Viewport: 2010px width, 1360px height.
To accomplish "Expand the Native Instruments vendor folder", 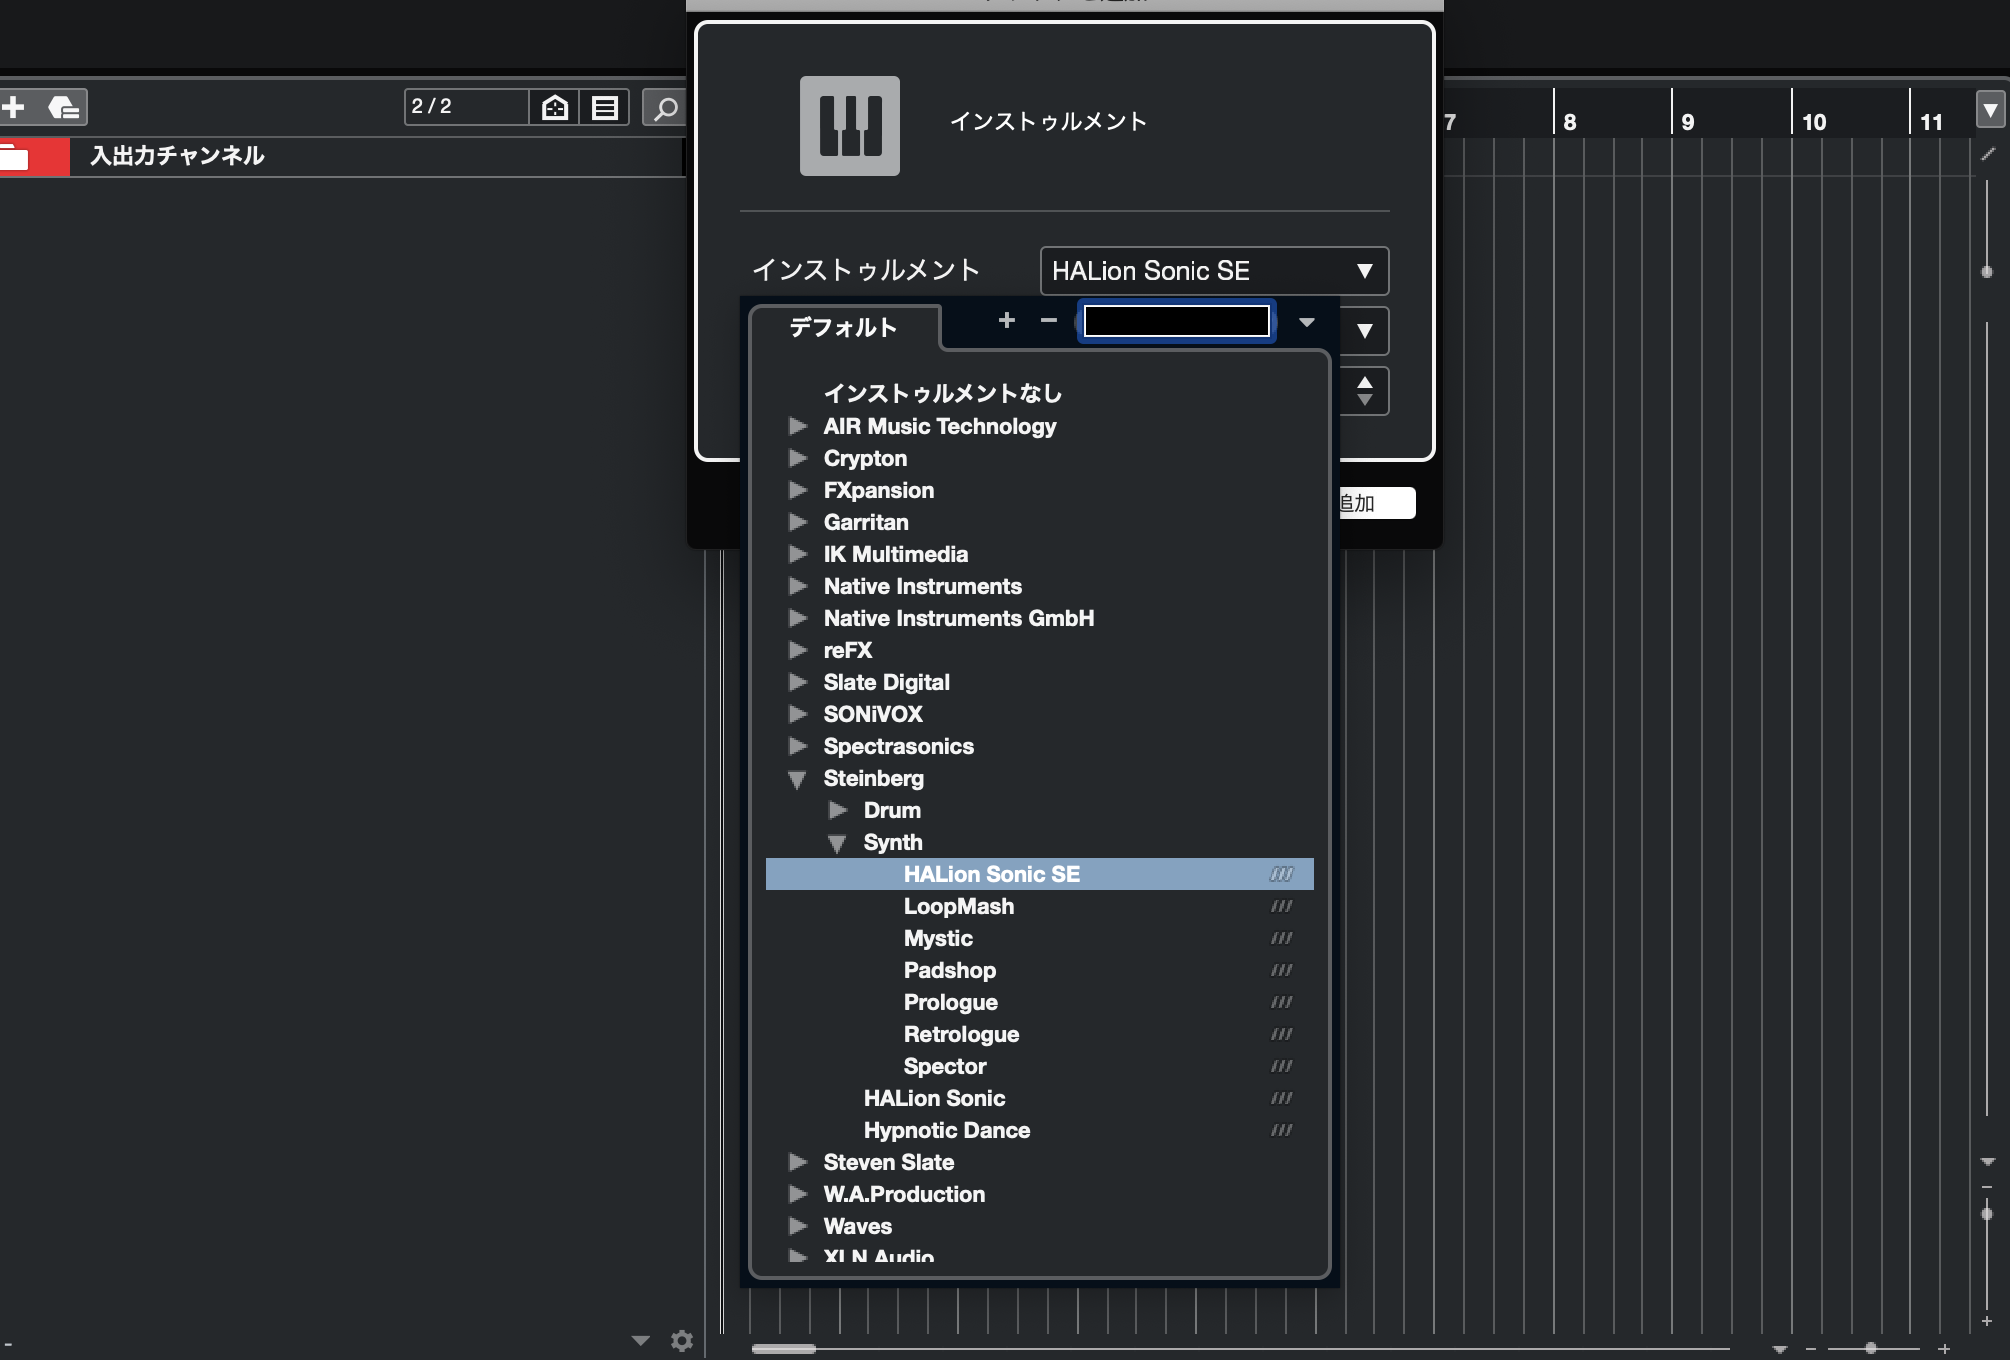I will pyautogui.click(x=798, y=586).
